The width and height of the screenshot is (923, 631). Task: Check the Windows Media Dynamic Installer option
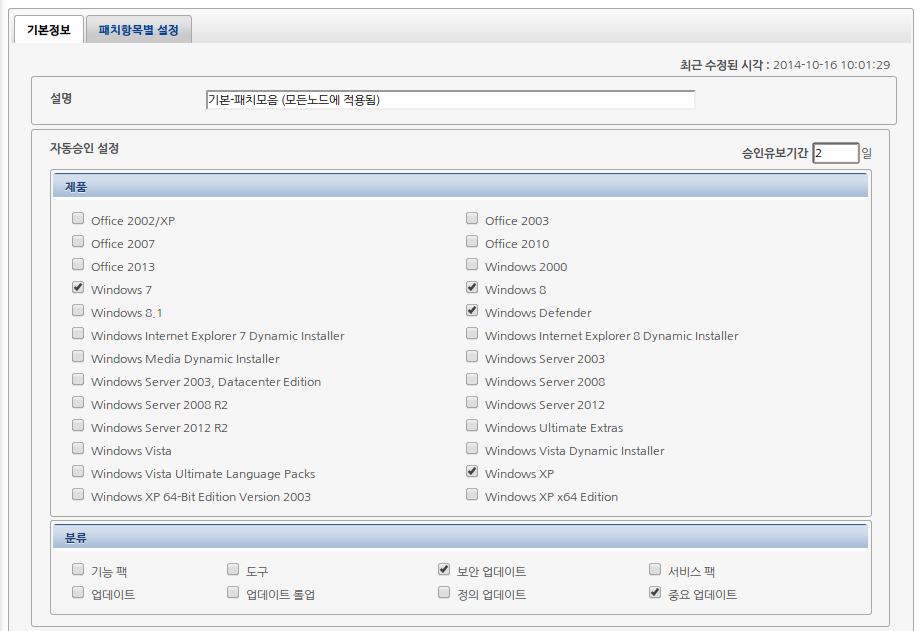(77, 356)
